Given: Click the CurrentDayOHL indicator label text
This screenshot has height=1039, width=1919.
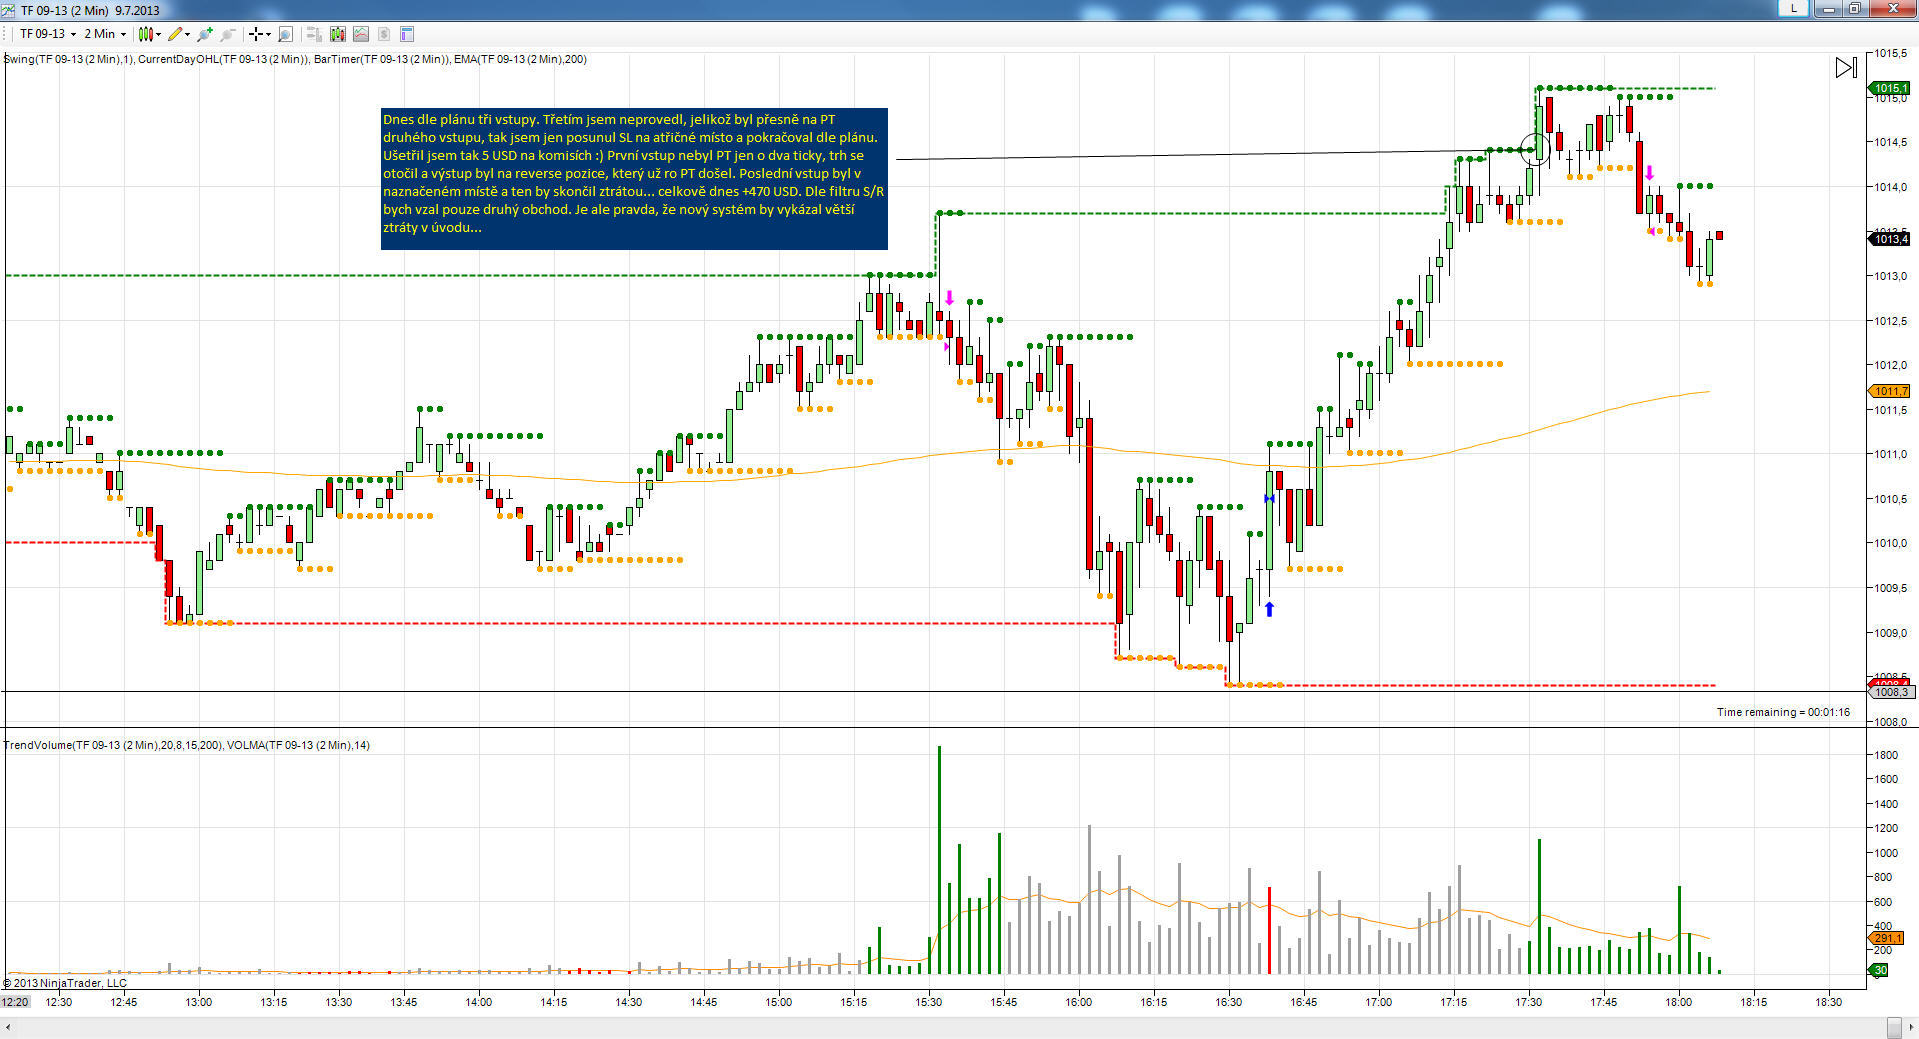Looking at the screenshot, I should pos(224,59).
